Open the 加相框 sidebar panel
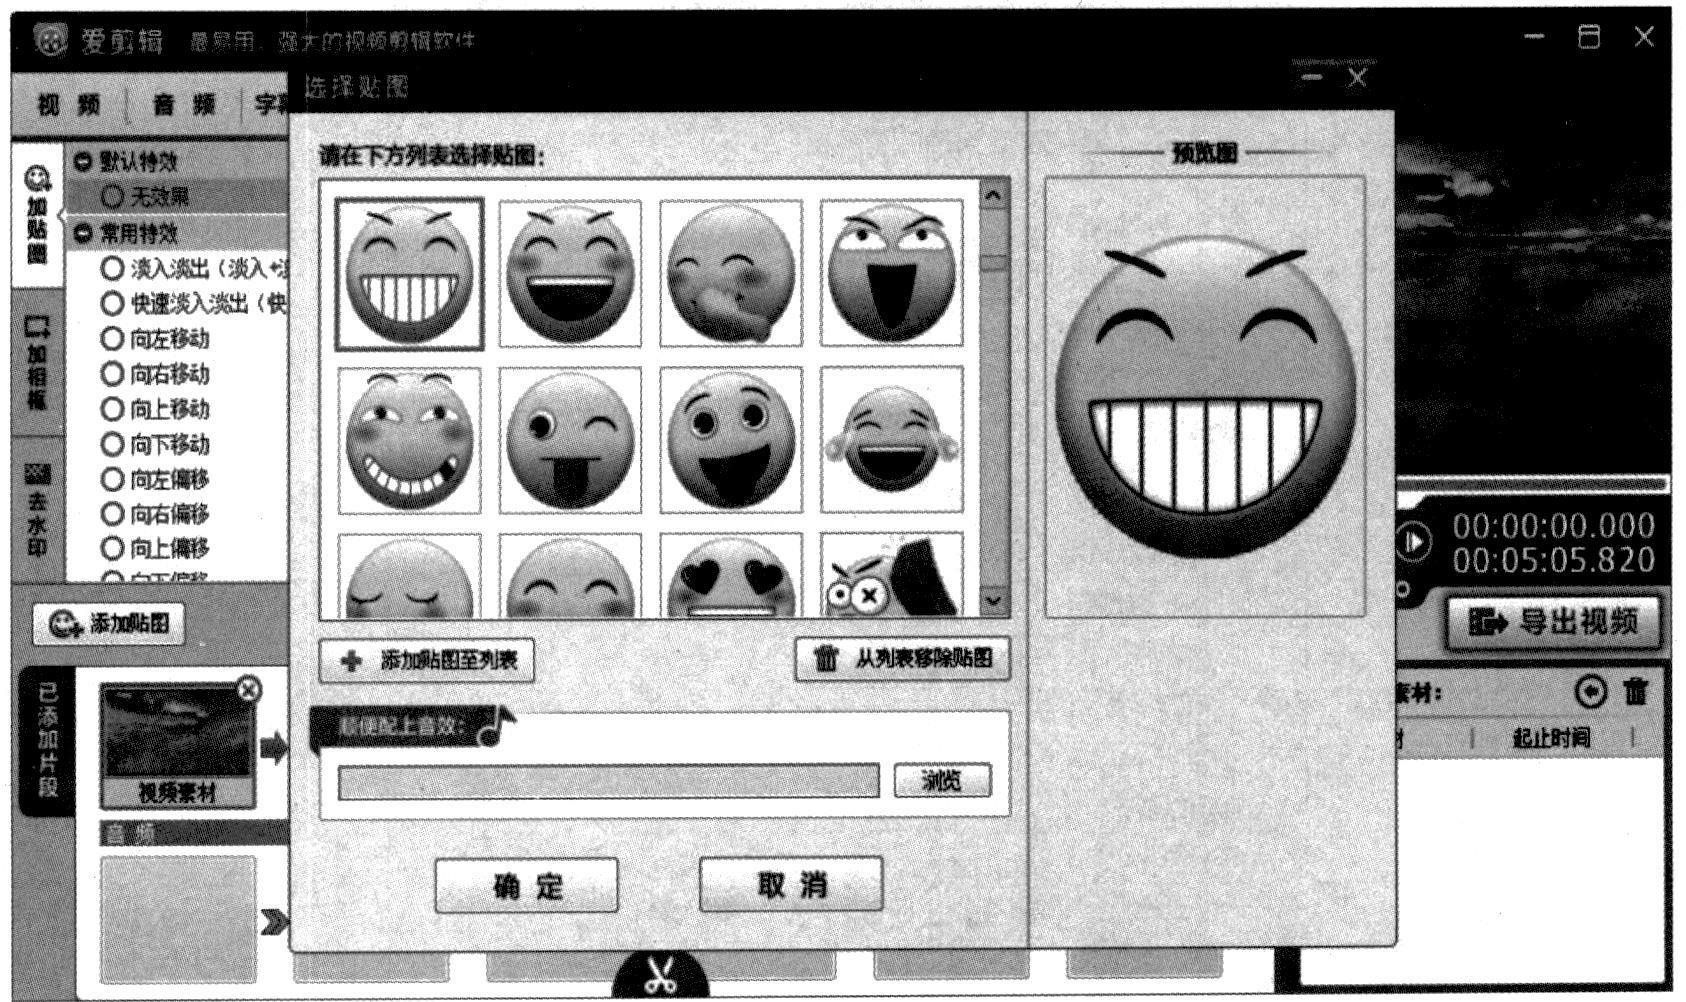Image resolution: width=1686 pixels, height=1002 pixels. (x=37, y=365)
